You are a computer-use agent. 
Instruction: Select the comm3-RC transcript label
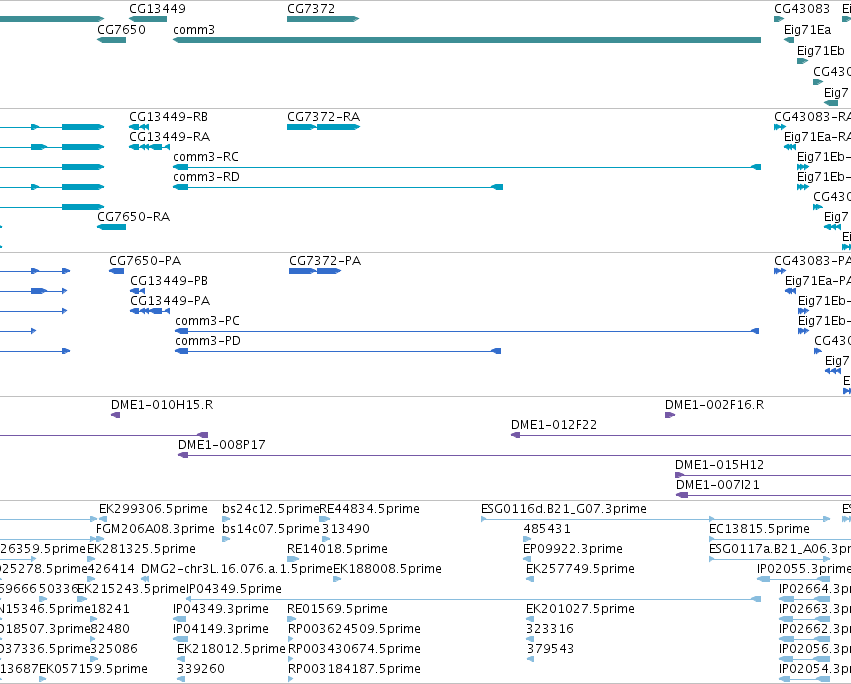pos(206,157)
